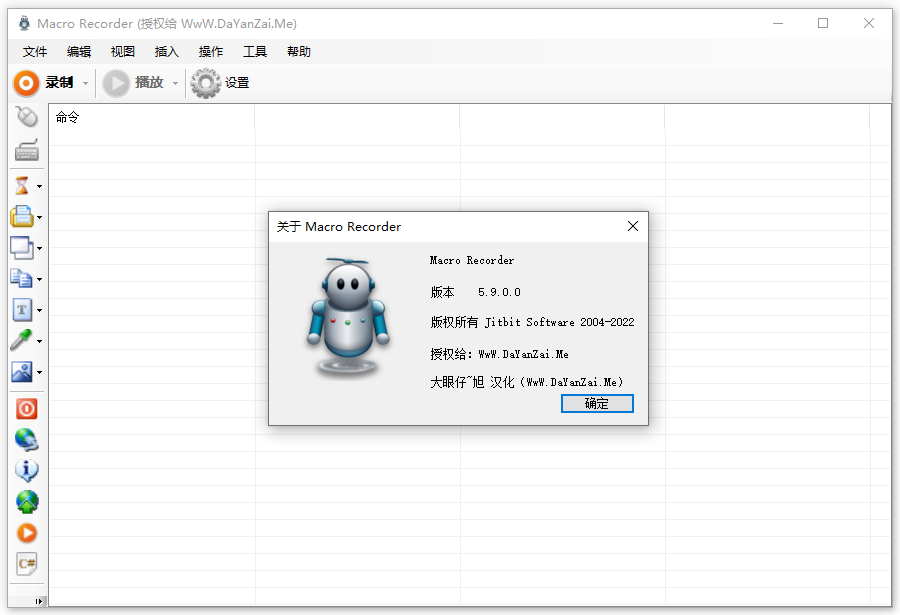The height and width of the screenshot is (615, 900).
Task: Open the 文件 (File) menu
Action: [x=34, y=52]
